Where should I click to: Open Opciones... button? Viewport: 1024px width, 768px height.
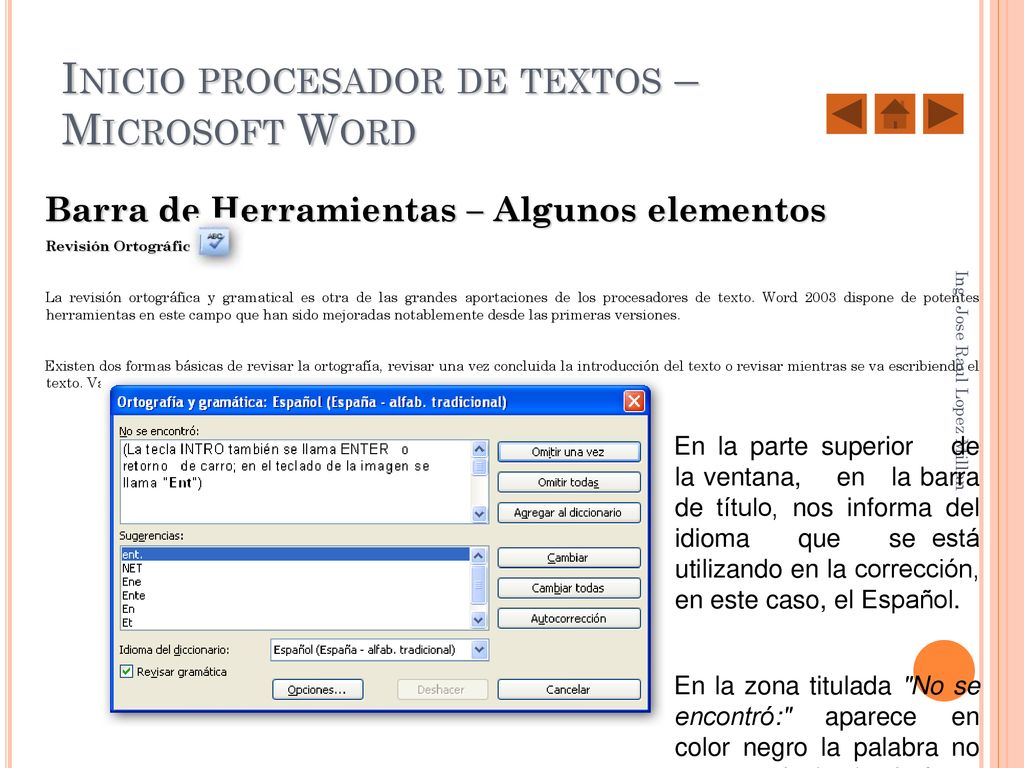point(317,690)
